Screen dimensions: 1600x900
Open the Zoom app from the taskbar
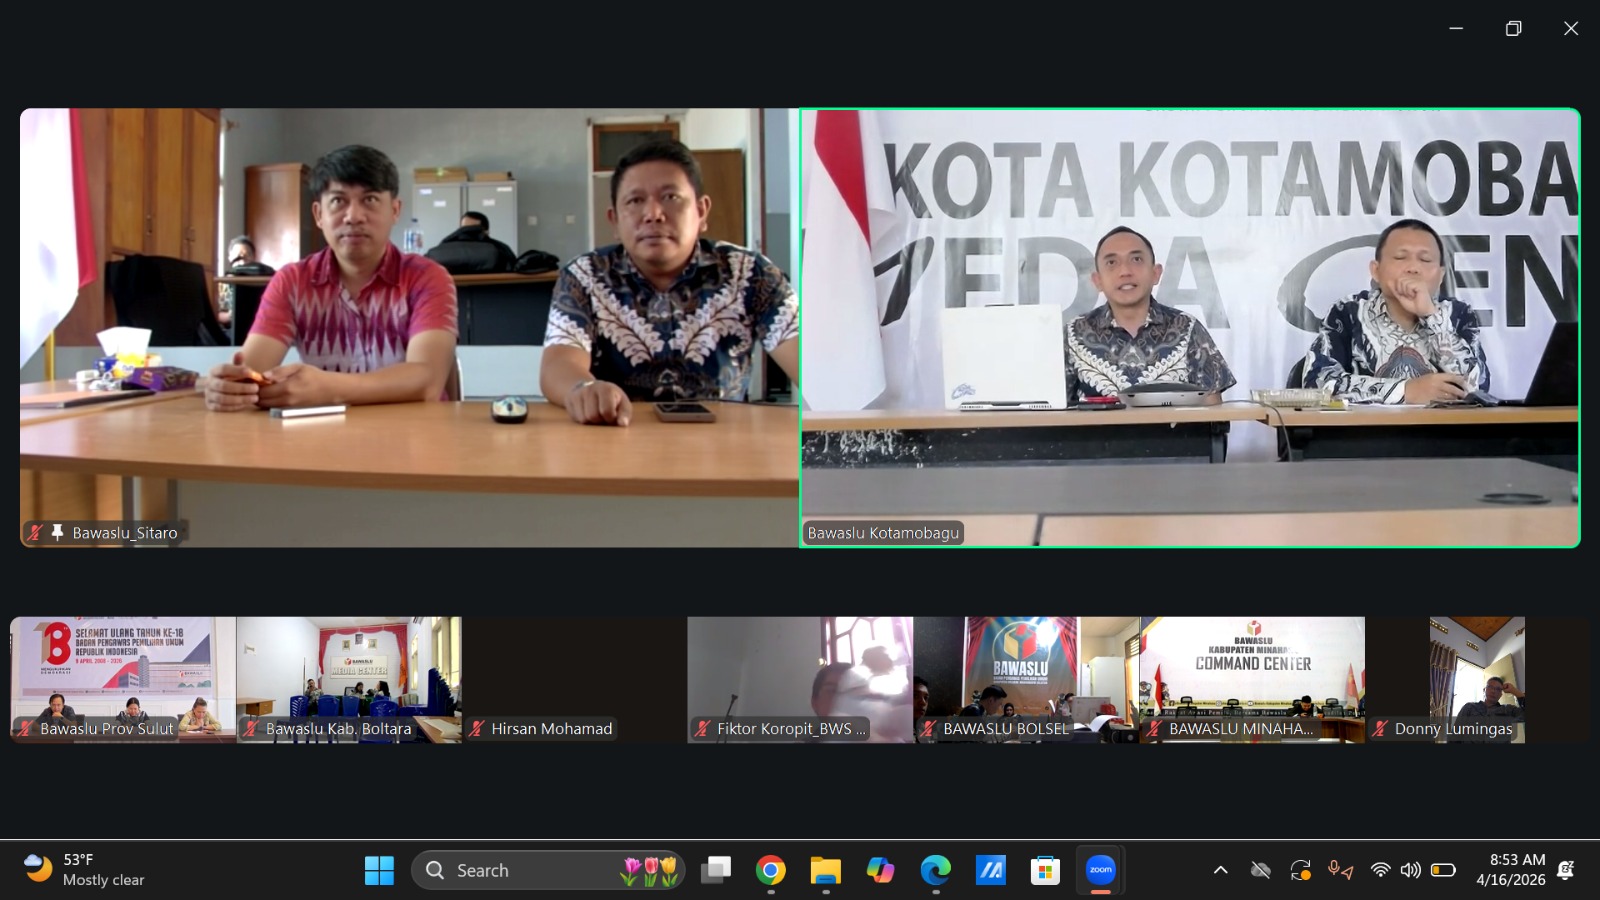point(1100,870)
